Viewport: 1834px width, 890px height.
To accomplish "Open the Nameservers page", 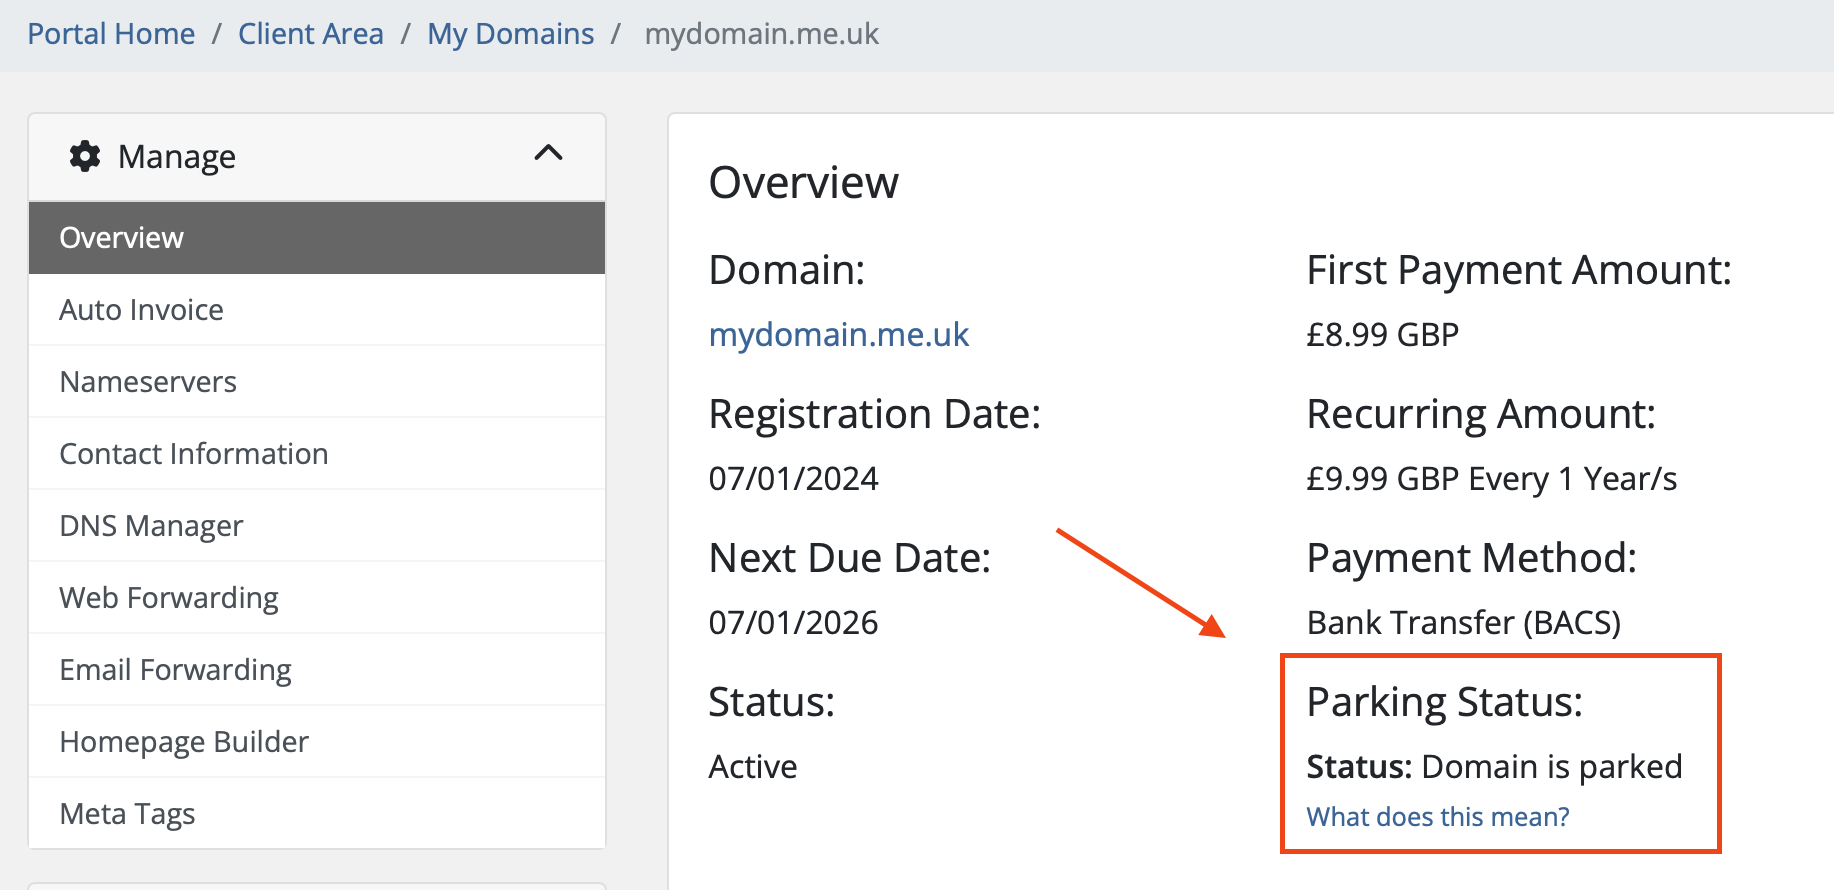I will pos(148,382).
